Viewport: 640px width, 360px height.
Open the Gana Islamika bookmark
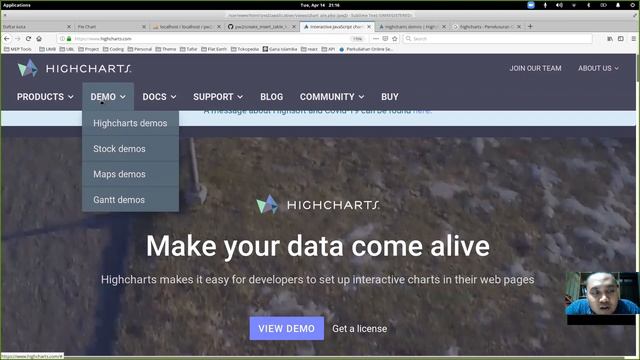(280, 49)
